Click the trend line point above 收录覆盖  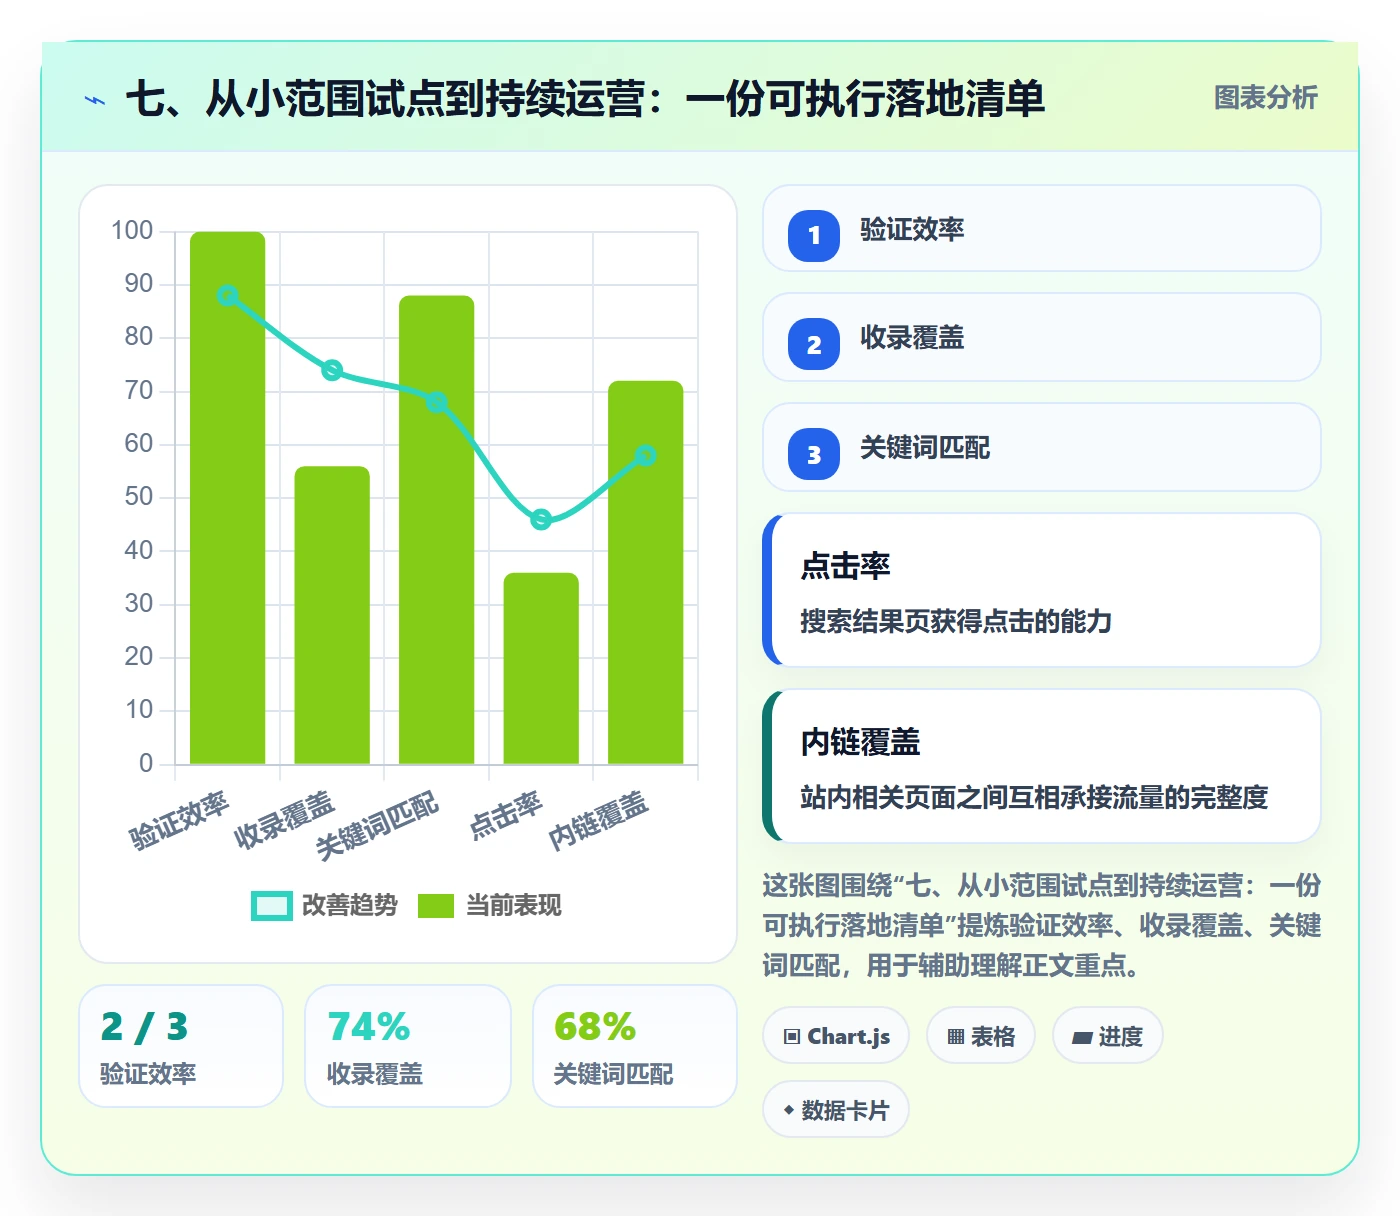(332, 370)
